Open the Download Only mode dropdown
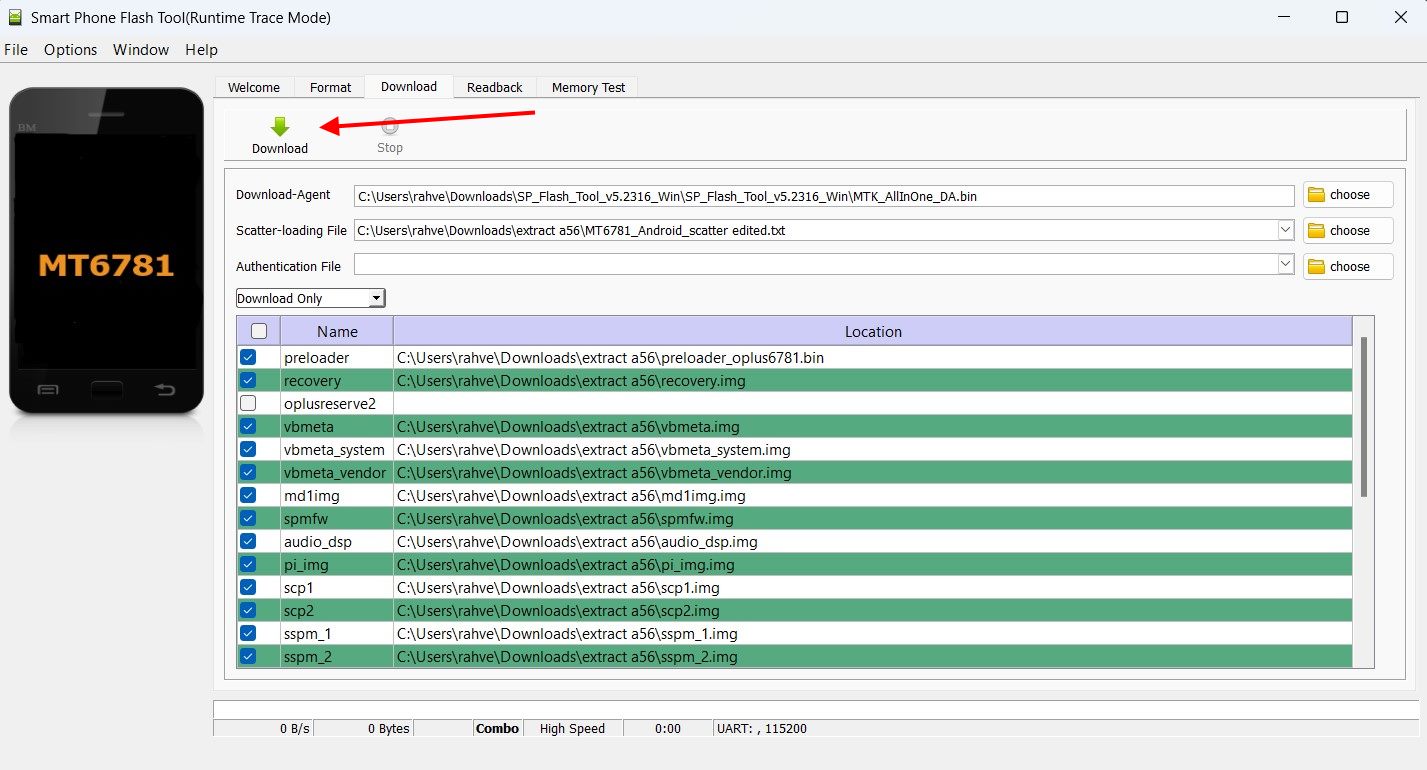Screen dimensions: 1427x770 [x=310, y=298]
